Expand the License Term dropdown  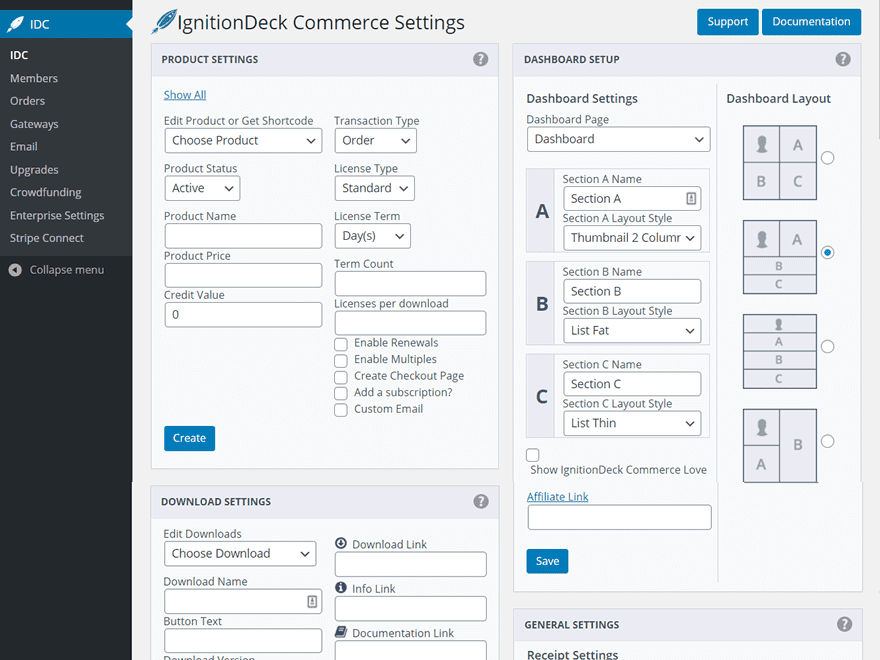coord(373,236)
